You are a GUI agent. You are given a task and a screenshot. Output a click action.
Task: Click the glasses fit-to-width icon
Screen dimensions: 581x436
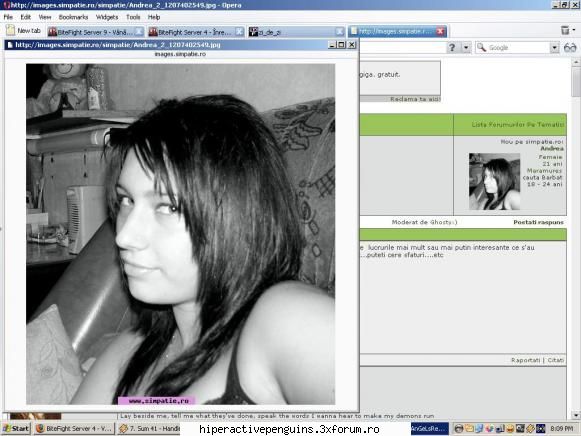pyautogui.click(x=570, y=48)
